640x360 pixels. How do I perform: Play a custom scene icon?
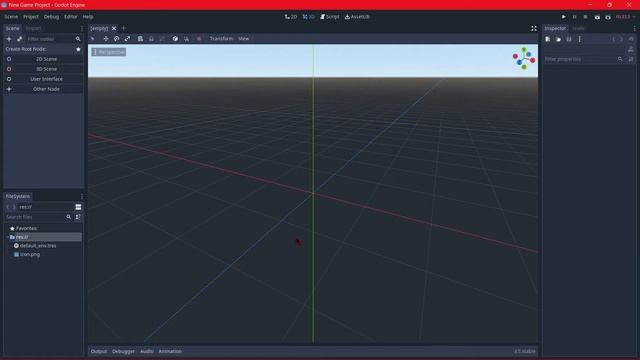[x=608, y=17]
